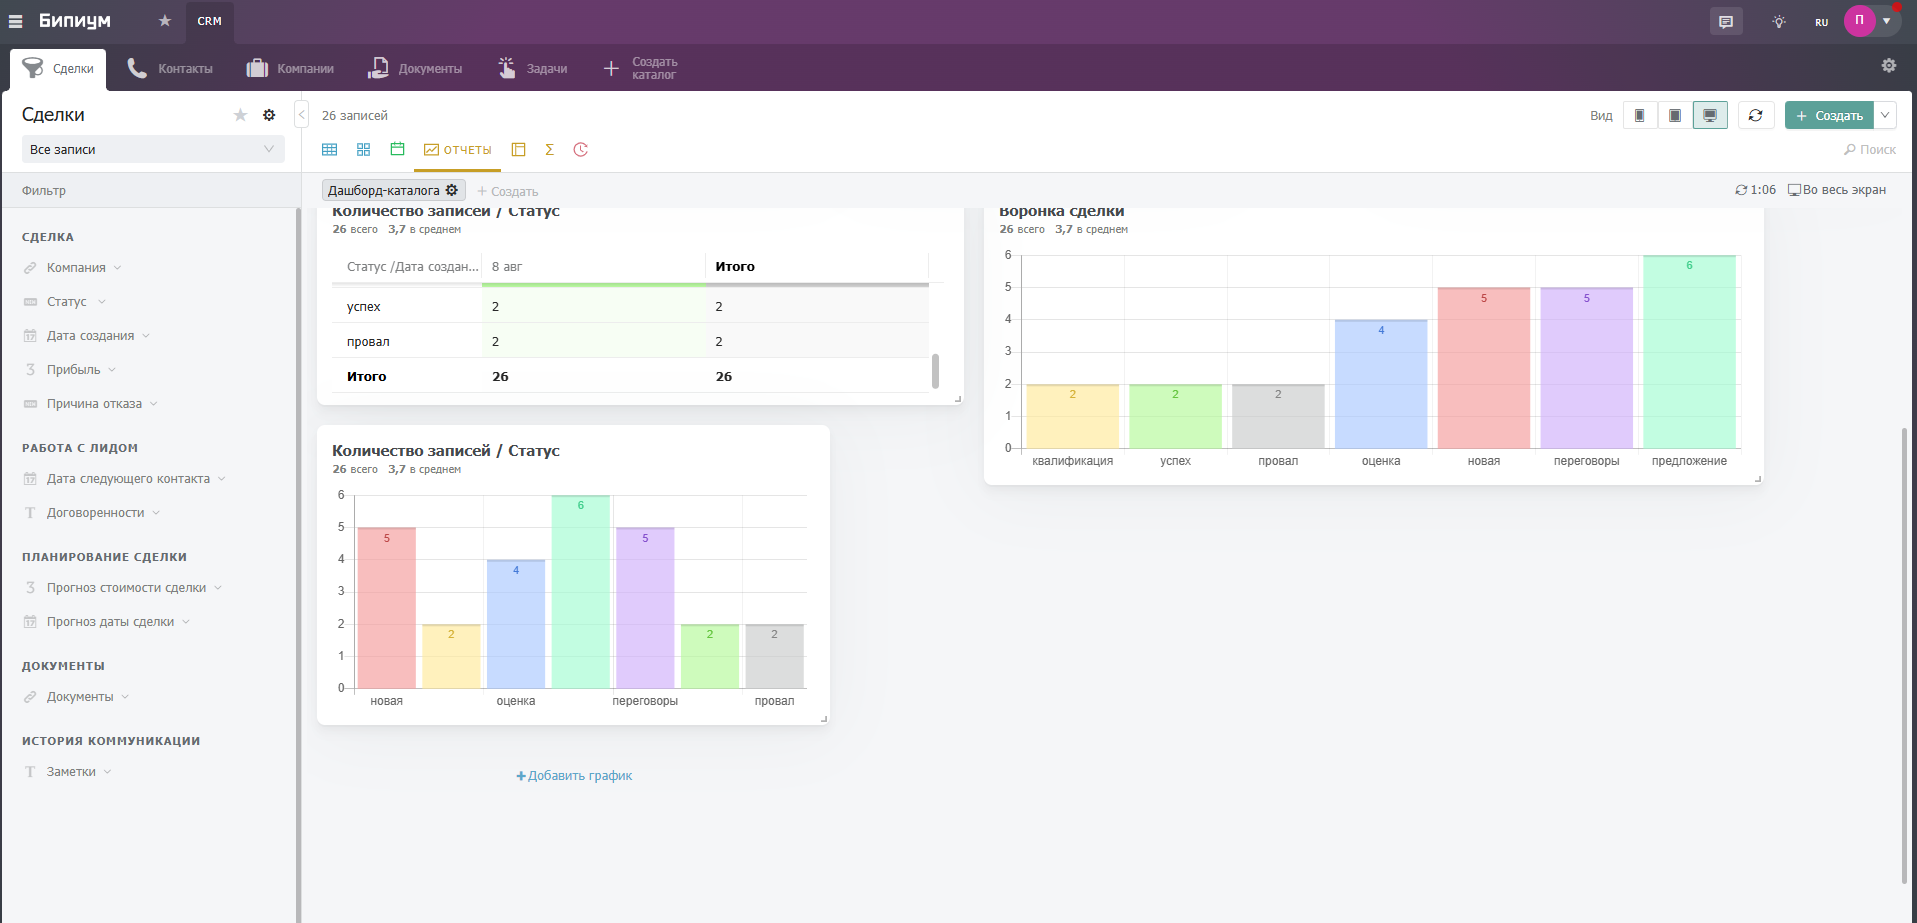
Task: Open the Дашборд-каталога settings gear
Action: click(x=452, y=190)
